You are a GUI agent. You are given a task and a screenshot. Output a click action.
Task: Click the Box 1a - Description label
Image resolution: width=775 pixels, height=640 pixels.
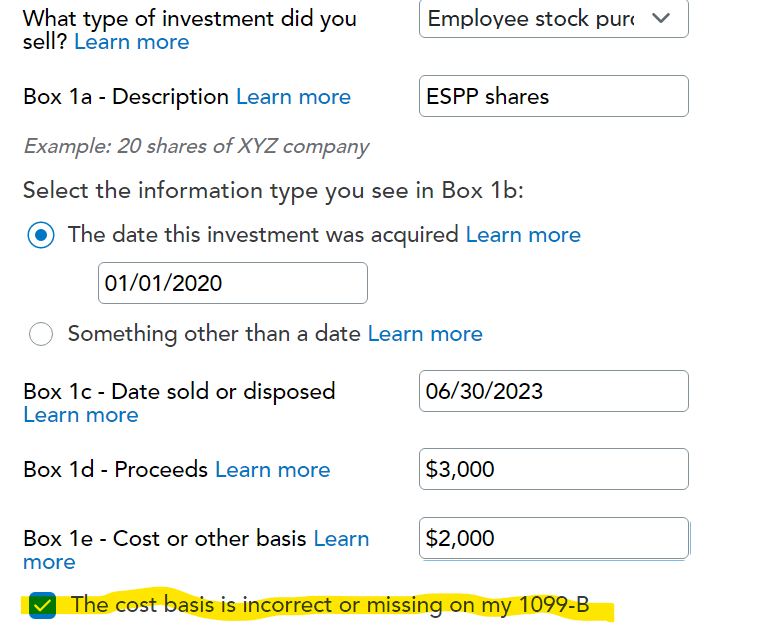click(126, 97)
